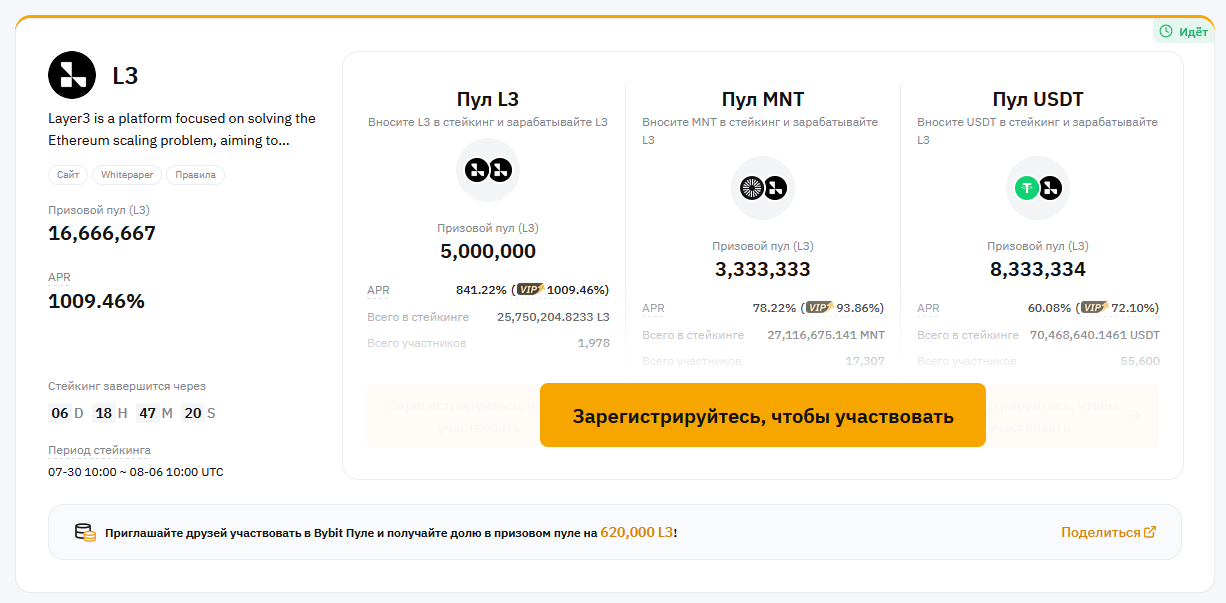The height and width of the screenshot is (603, 1226).
Task: Open the Whitepaper tag
Action: pos(127,175)
